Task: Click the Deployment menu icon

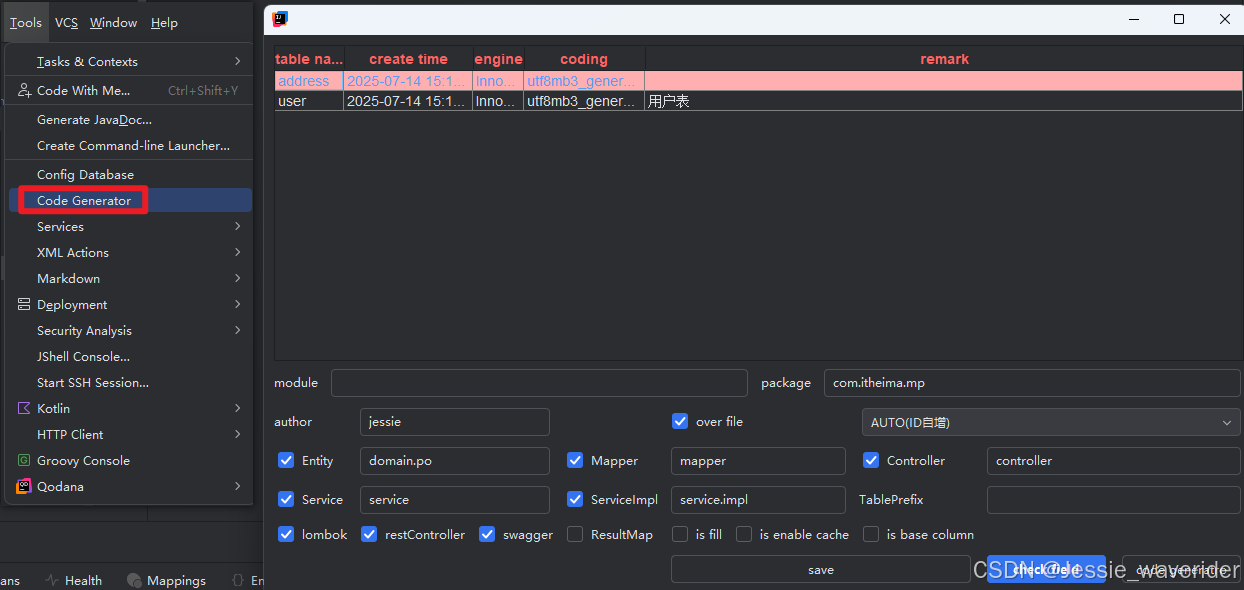Action: point(24,304)
